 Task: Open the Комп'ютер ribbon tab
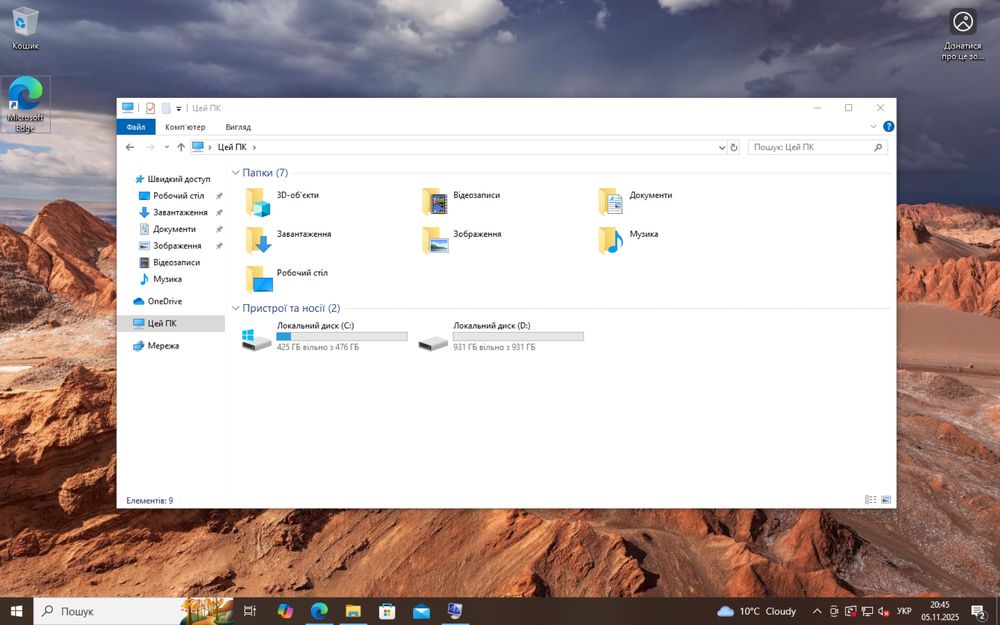[x=185, y=127]
